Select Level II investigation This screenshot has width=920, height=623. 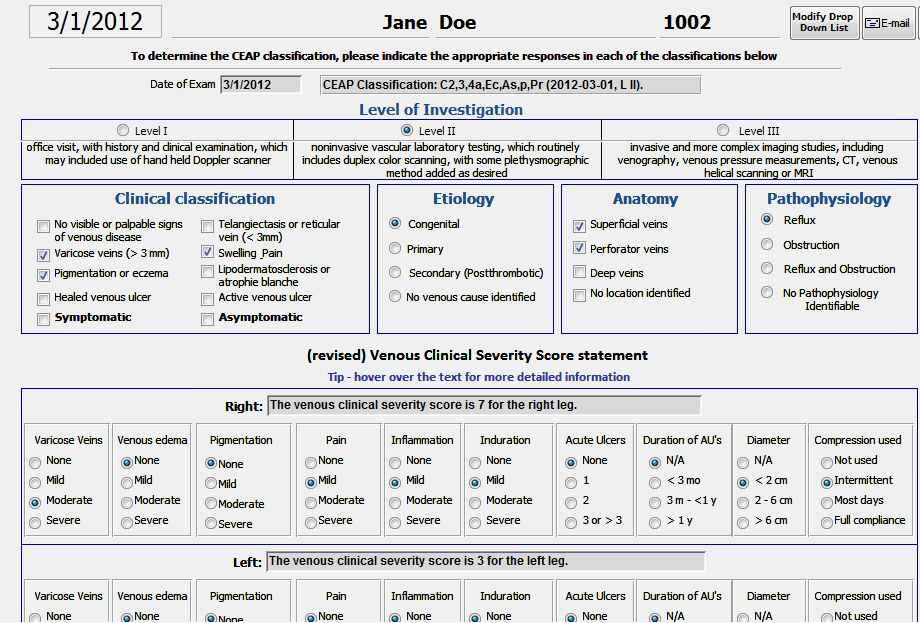407,130
